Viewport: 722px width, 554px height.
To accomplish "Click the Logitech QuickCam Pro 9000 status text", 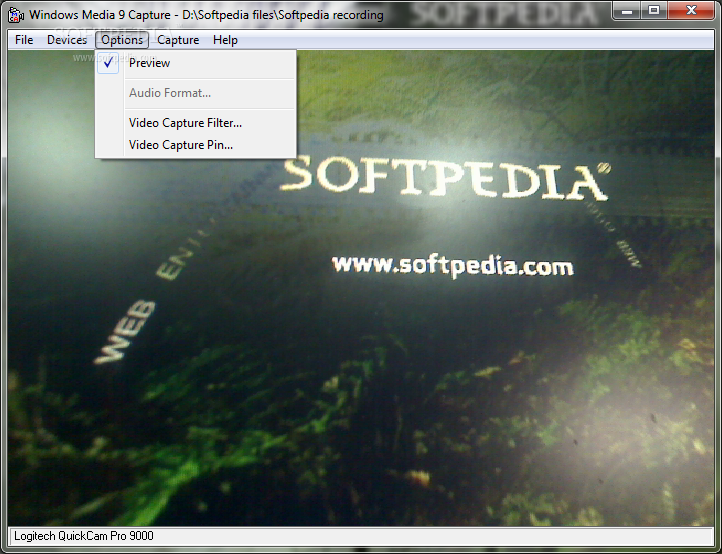I will [x=84, y=536].
